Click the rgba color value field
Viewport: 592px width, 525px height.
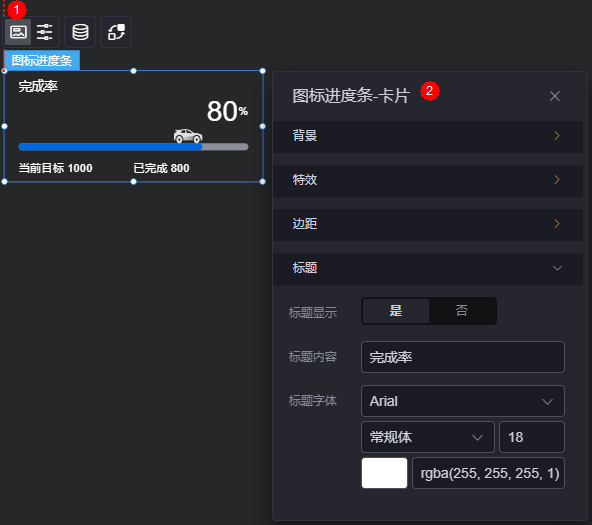point(488,473)
